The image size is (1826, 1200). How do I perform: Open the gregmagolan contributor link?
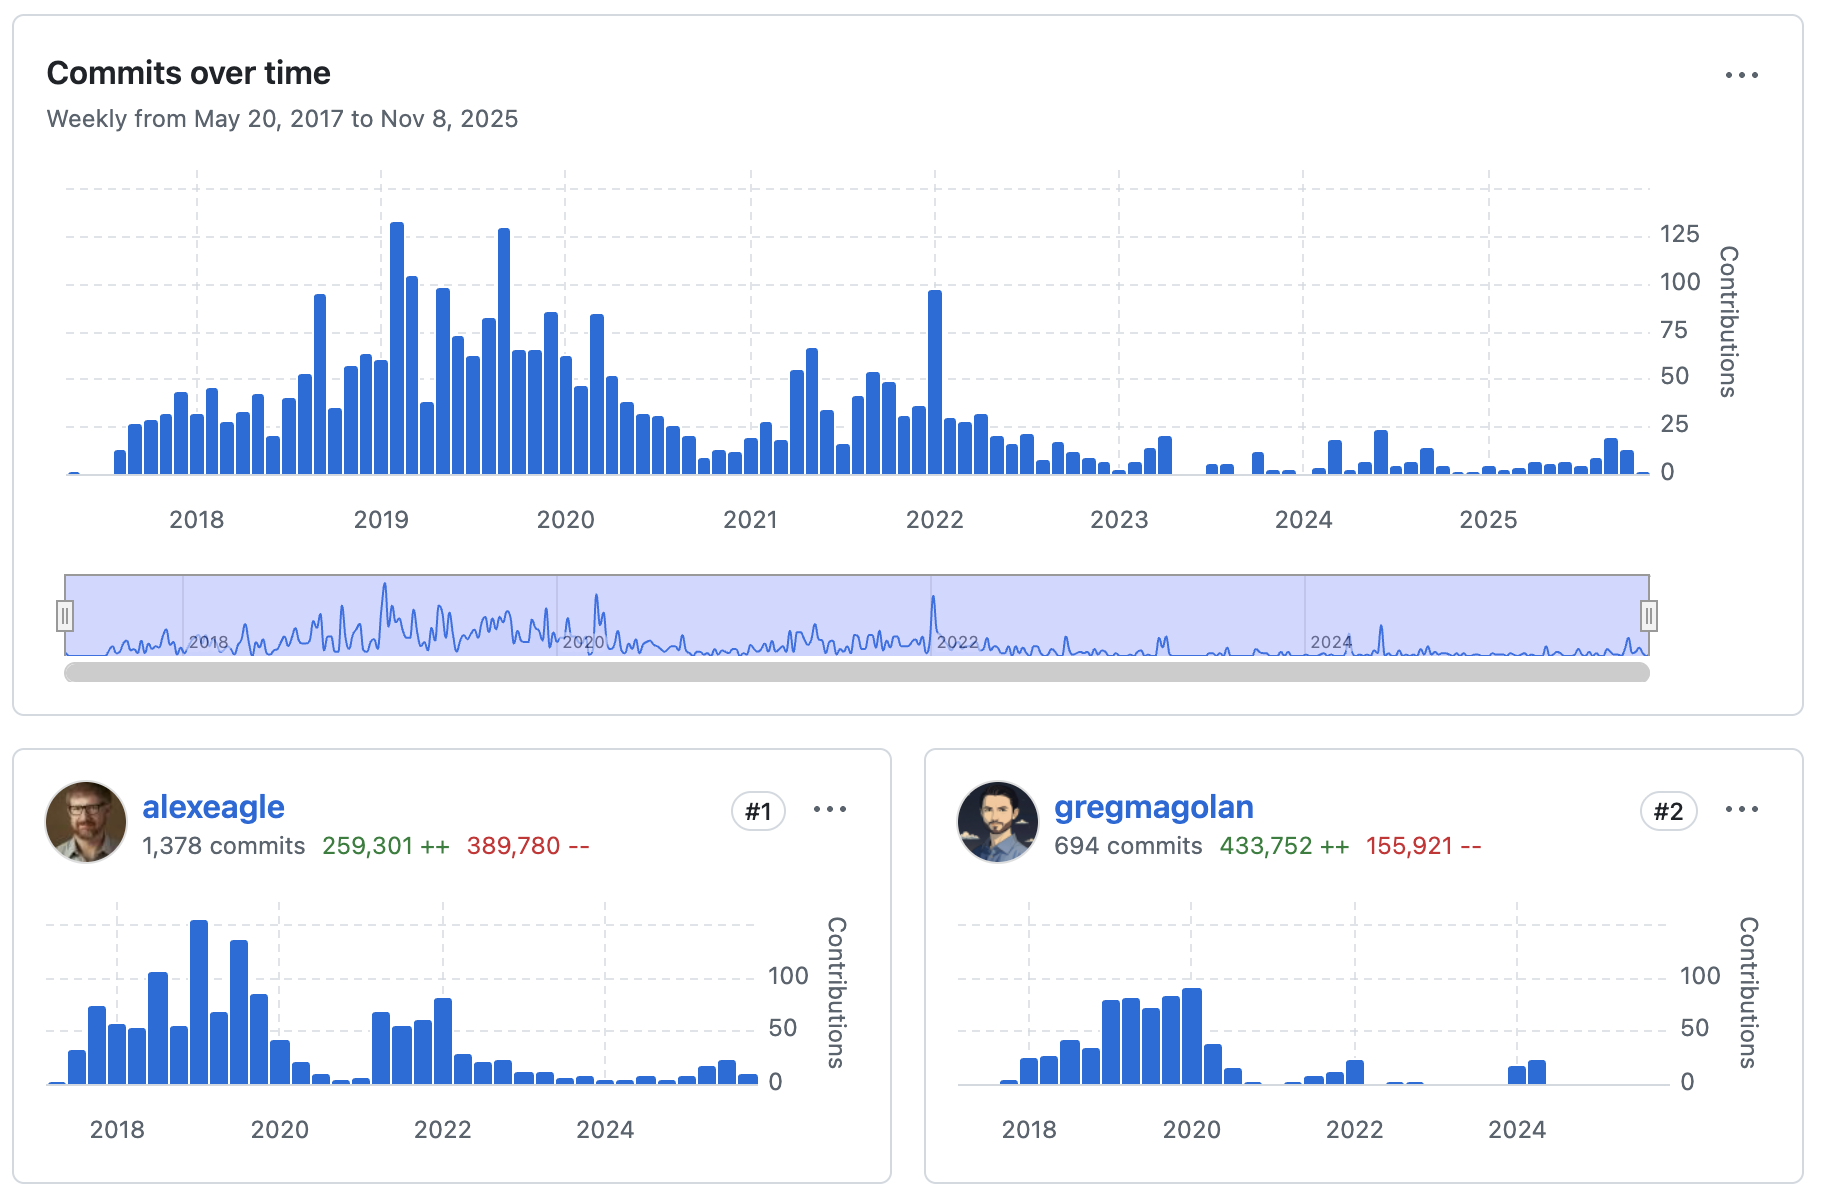point(1153,807)
